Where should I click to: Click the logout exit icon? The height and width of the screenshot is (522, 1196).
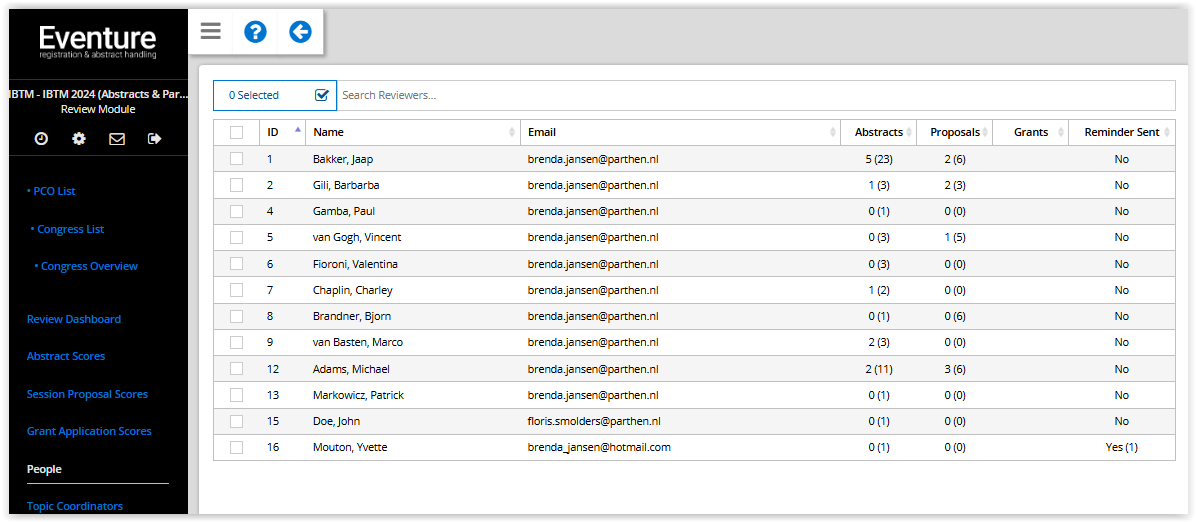[x=155, y=139]
